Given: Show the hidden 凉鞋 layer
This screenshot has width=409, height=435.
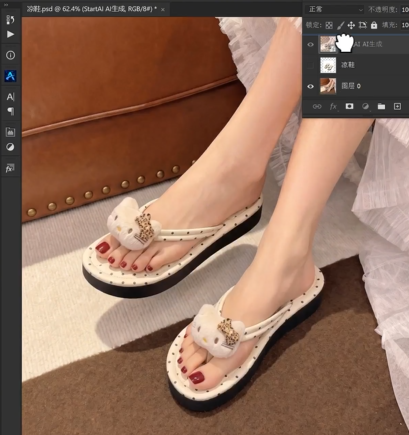Looking at the screenshot, I should point(310,65).
